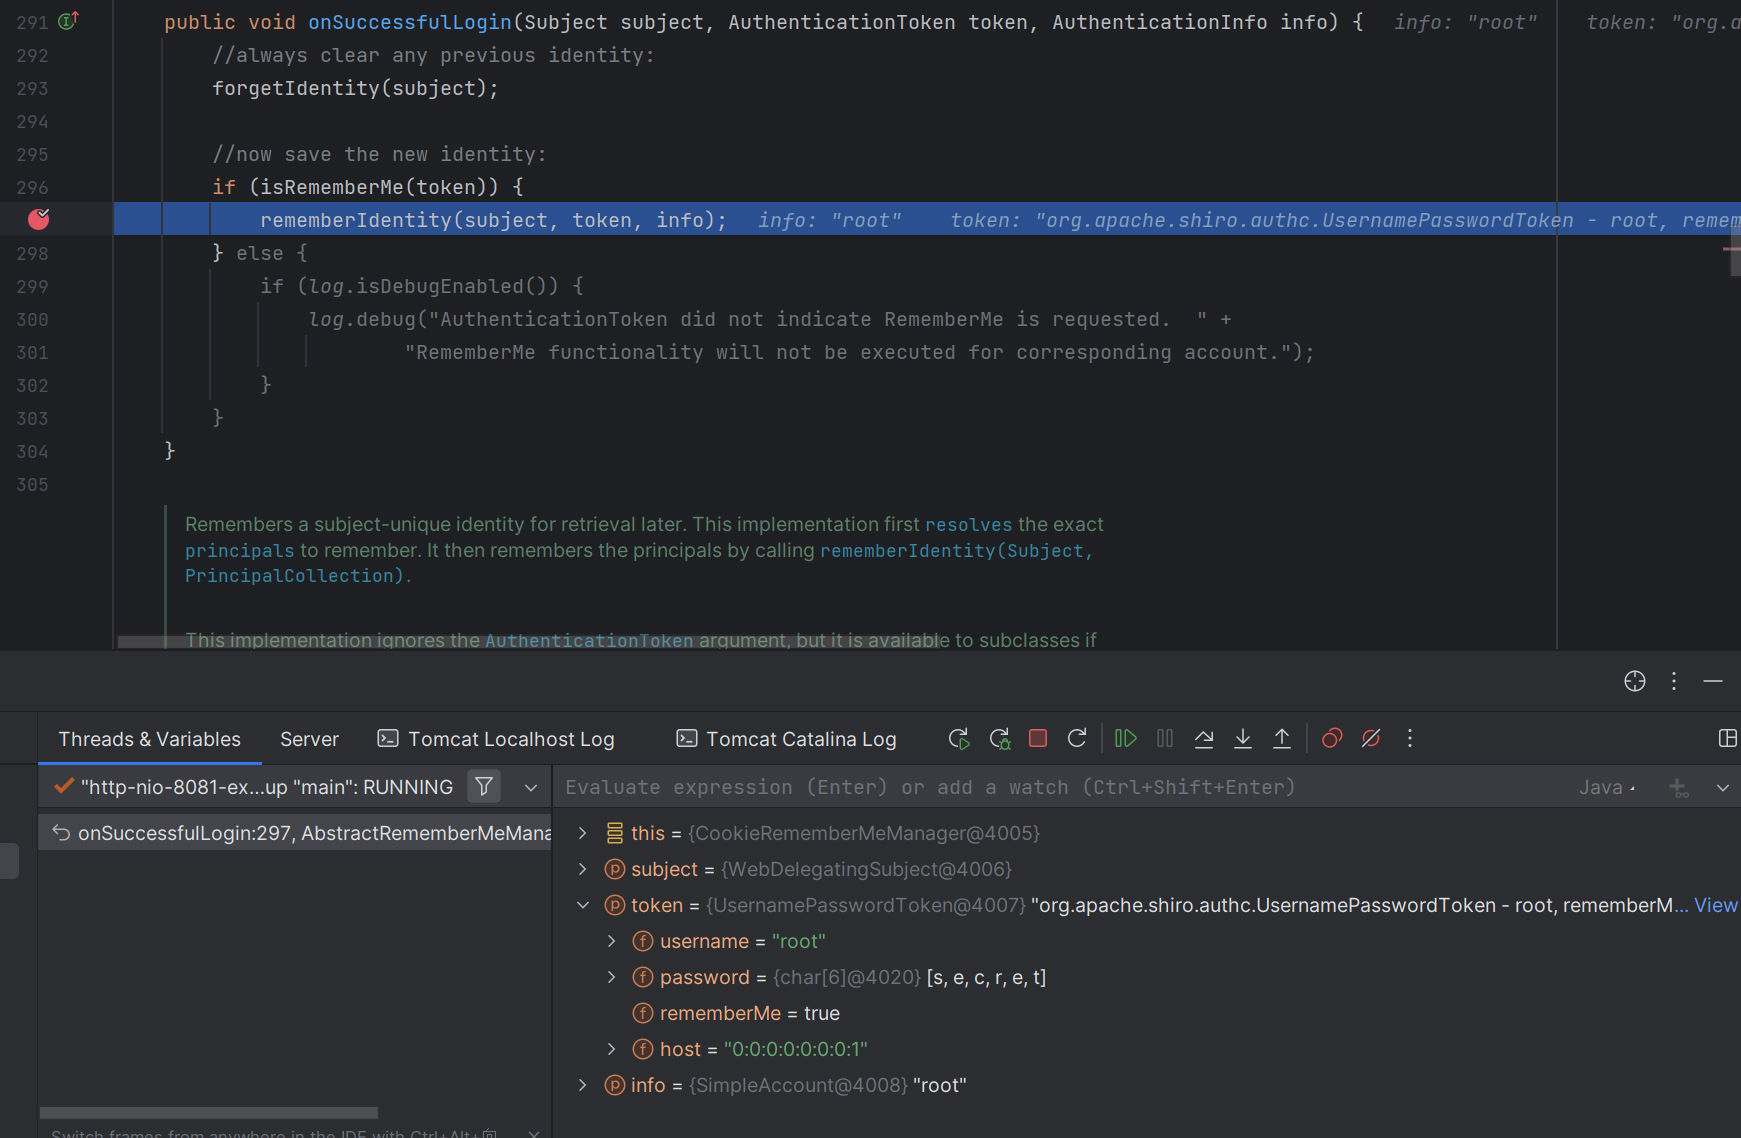Hide the debug tool window with minus
The width and height of the screenshot is (1741, 1138).
pyautogui.click(x=1713, y=681)
